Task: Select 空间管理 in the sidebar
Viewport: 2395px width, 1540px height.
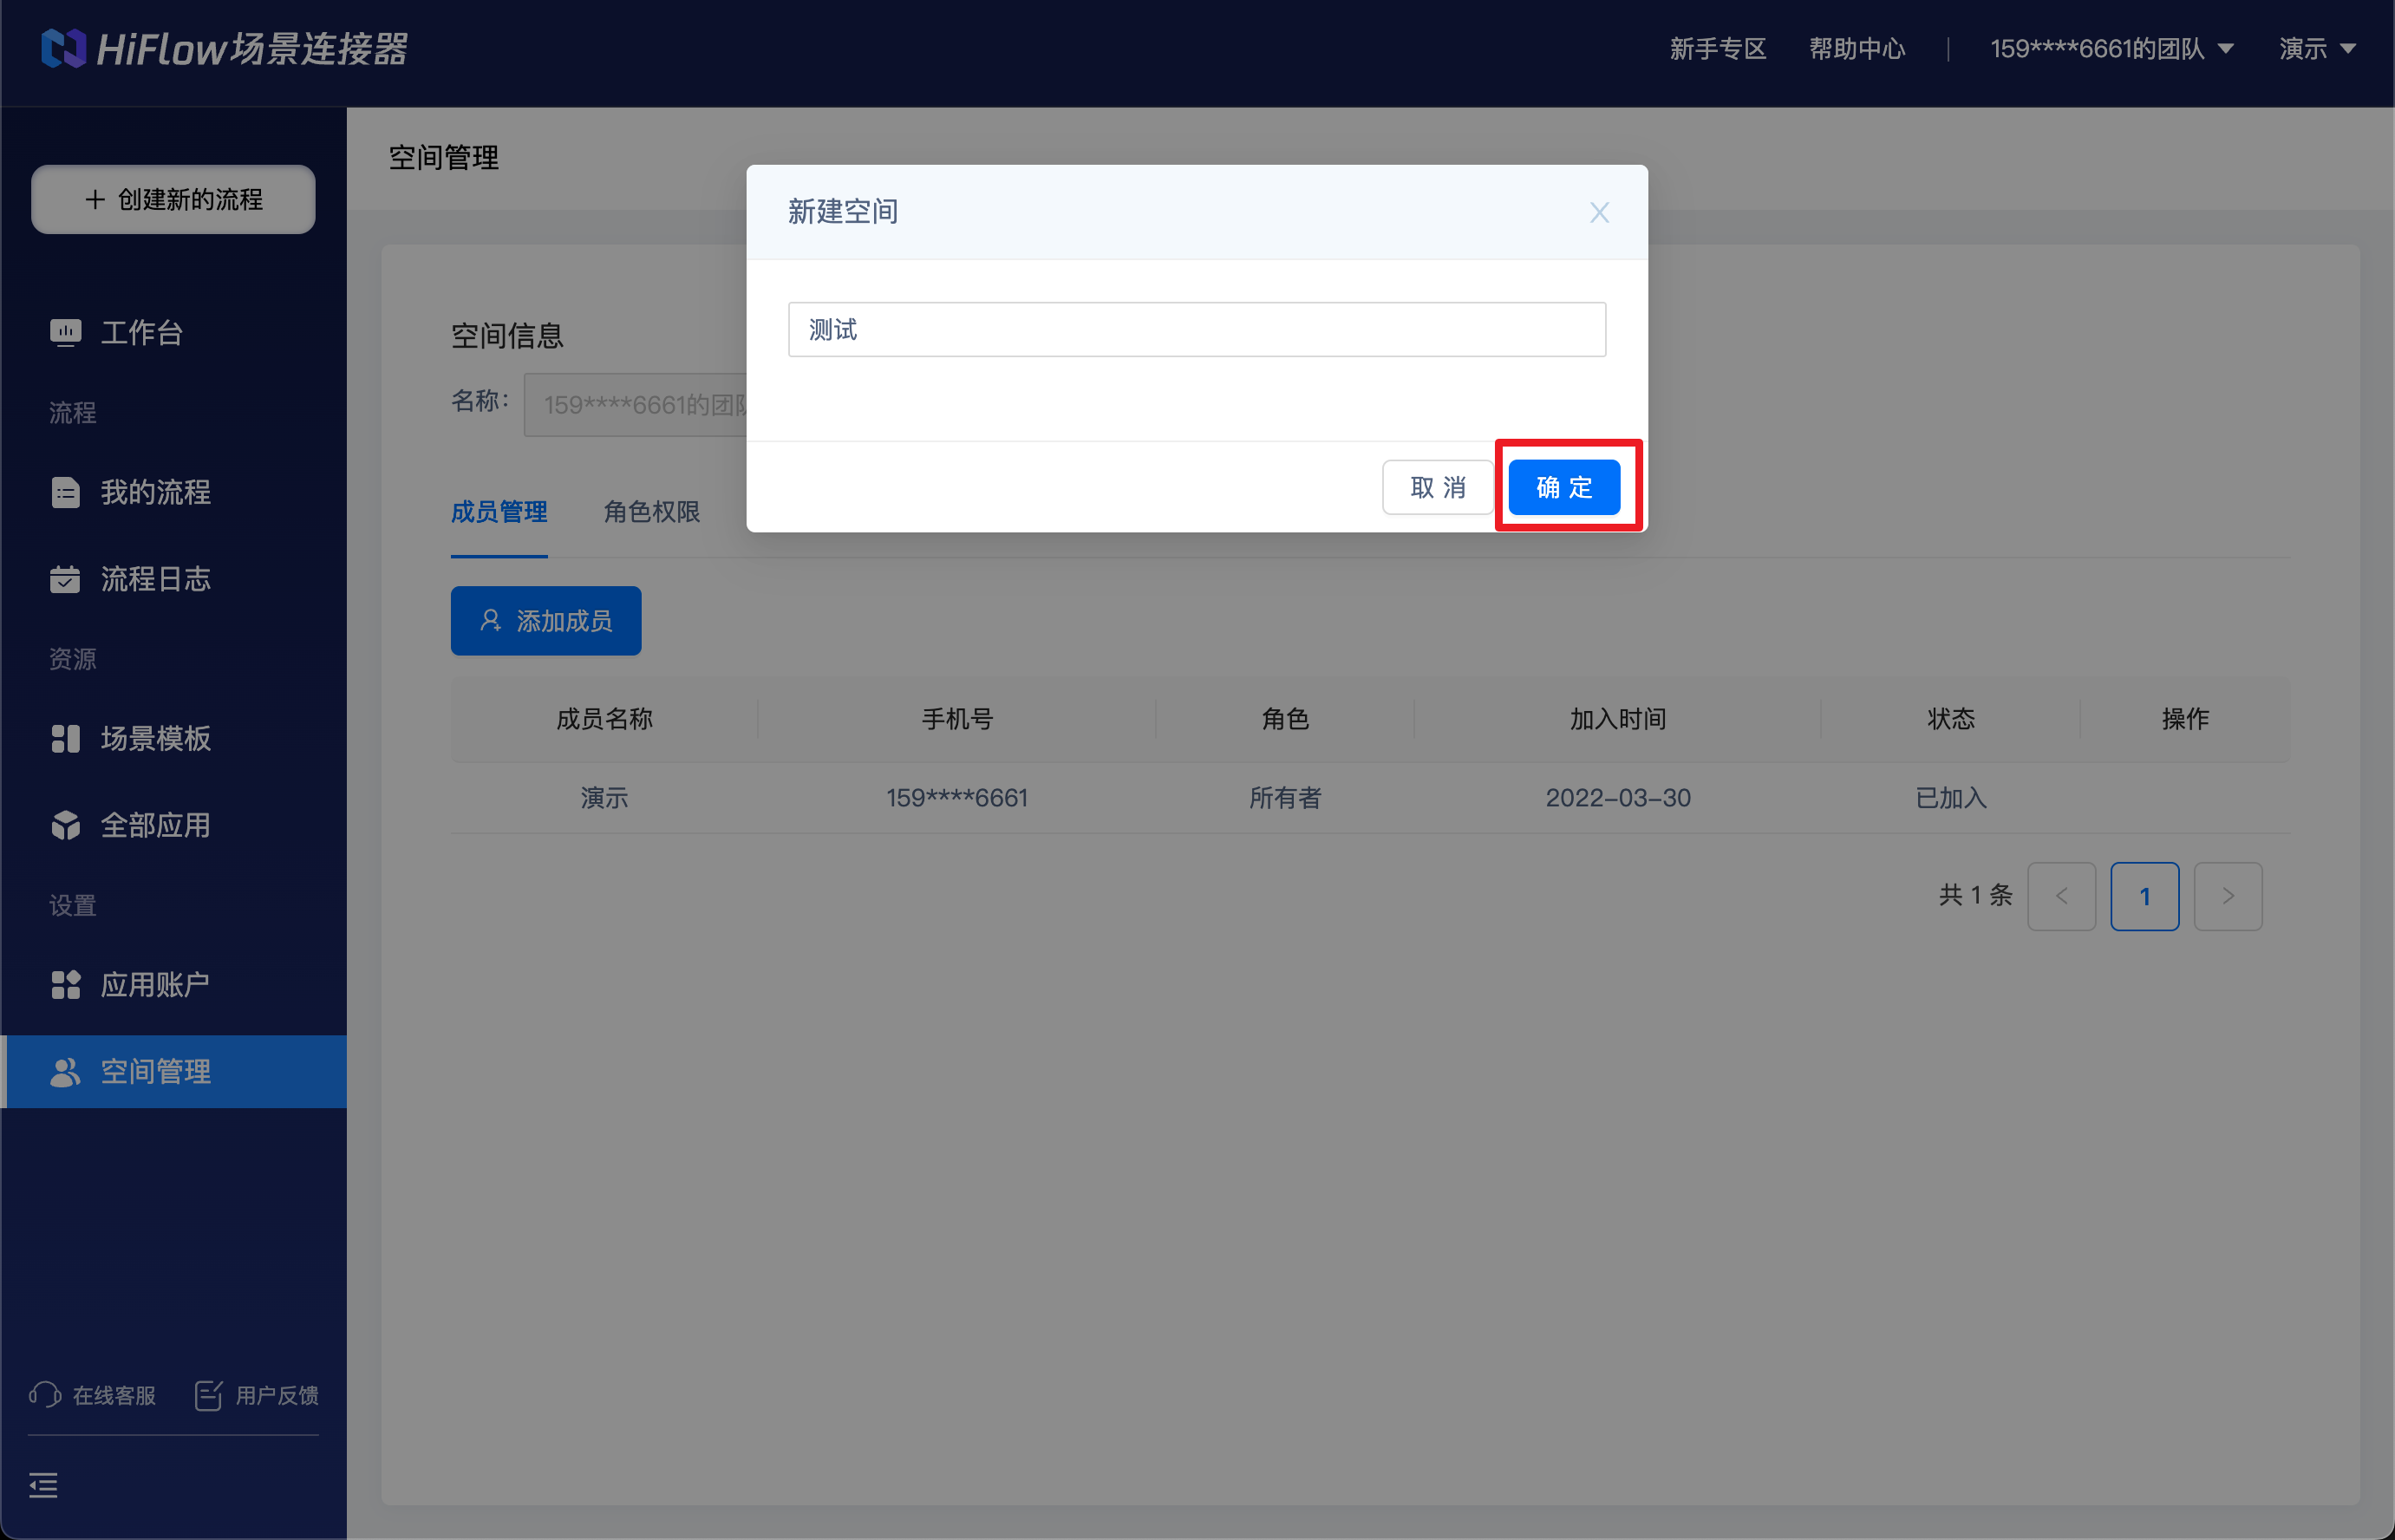Action: [174, 1071]
